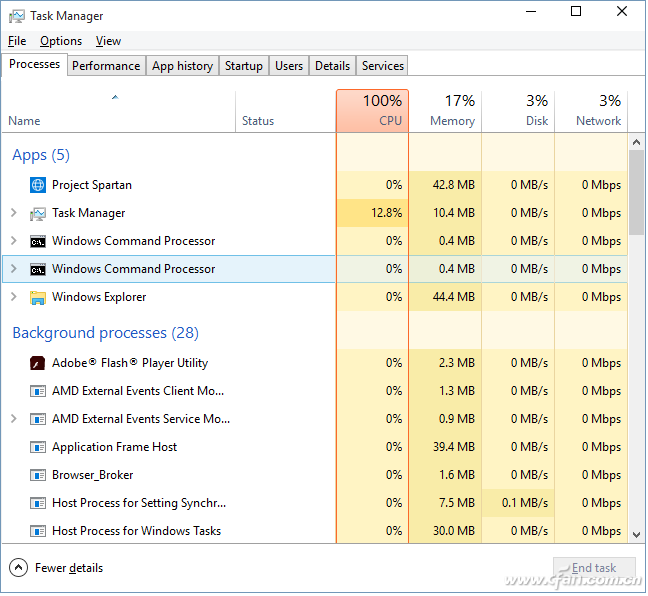
Task: Select the Project Spartan row
Action: [x=315, y=185]
